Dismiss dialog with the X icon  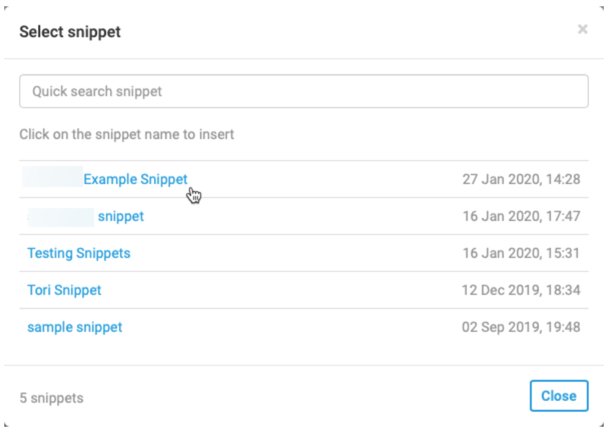pyautogui.click(x=582, y=30)
